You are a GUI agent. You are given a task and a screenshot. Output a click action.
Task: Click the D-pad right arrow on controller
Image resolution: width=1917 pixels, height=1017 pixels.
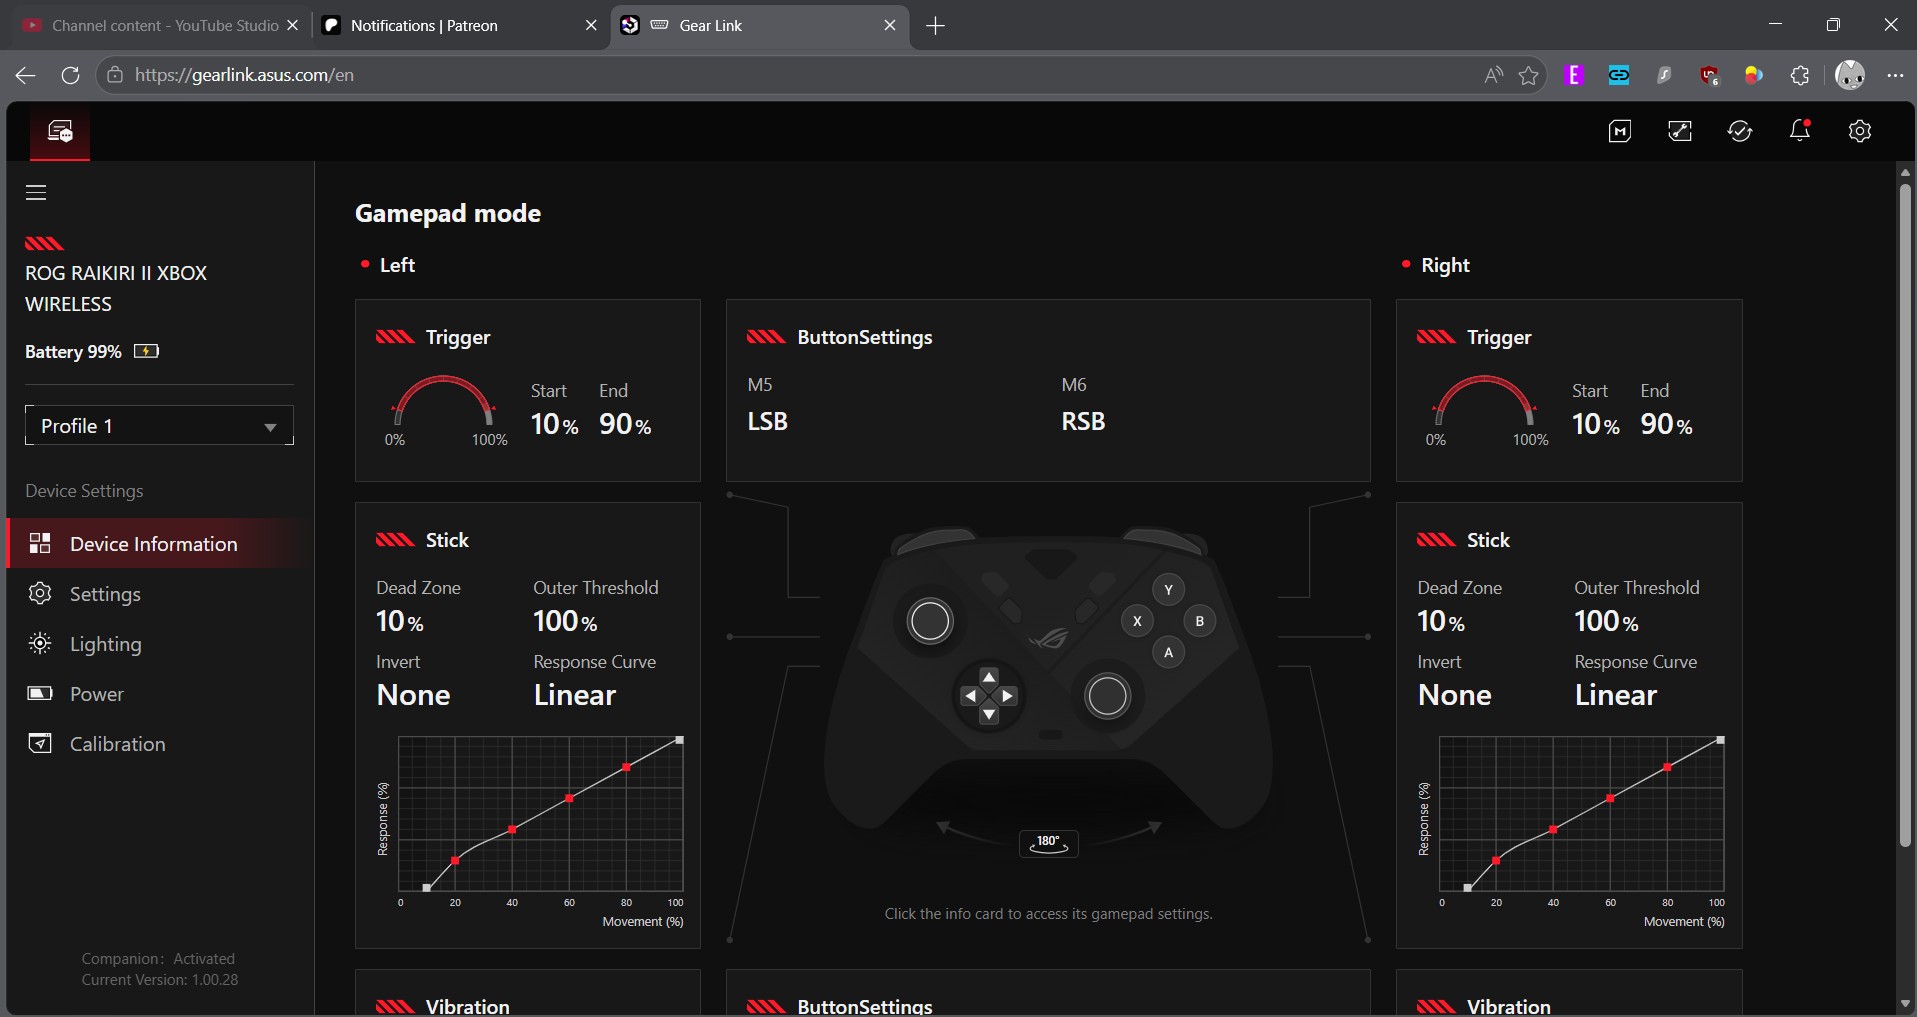1007,696
